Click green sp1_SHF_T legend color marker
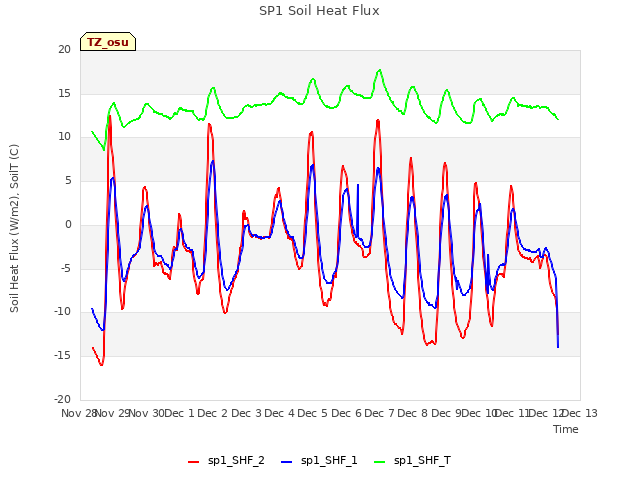 (x=380, y=462)
